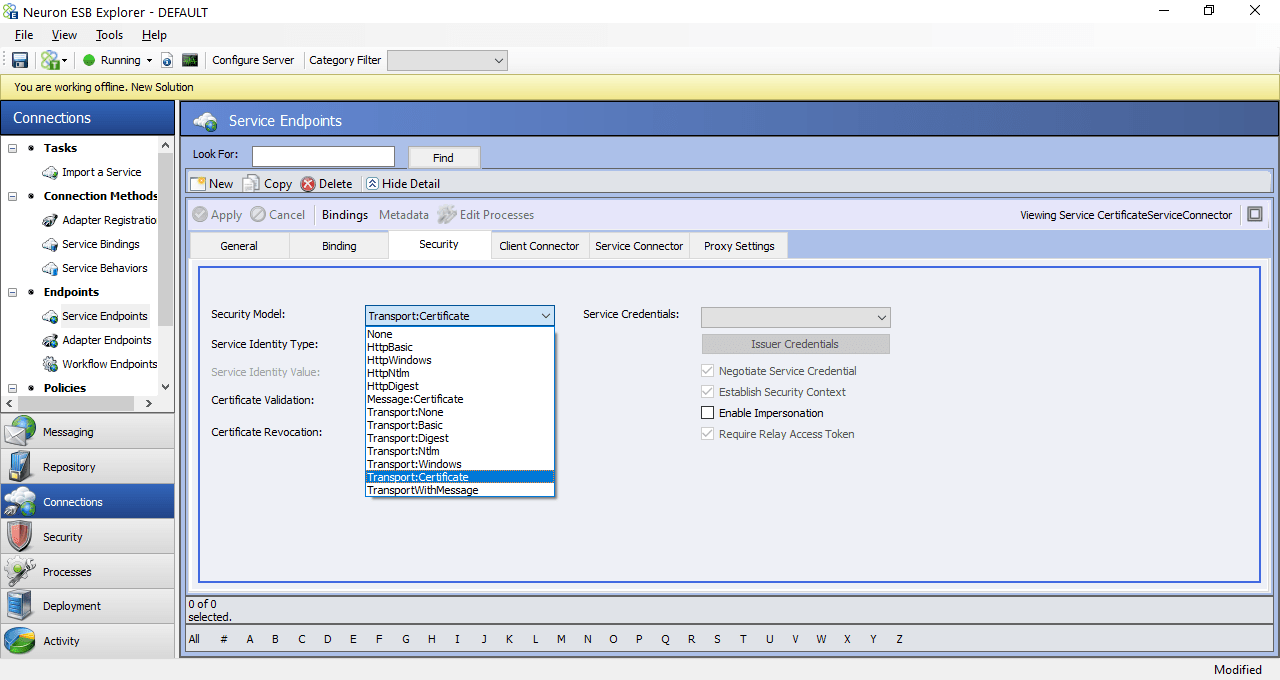This screenshot has height=680, width=1280.
Task: Click the Security Model dropdown arrow
Action: (x=546, y=316)
